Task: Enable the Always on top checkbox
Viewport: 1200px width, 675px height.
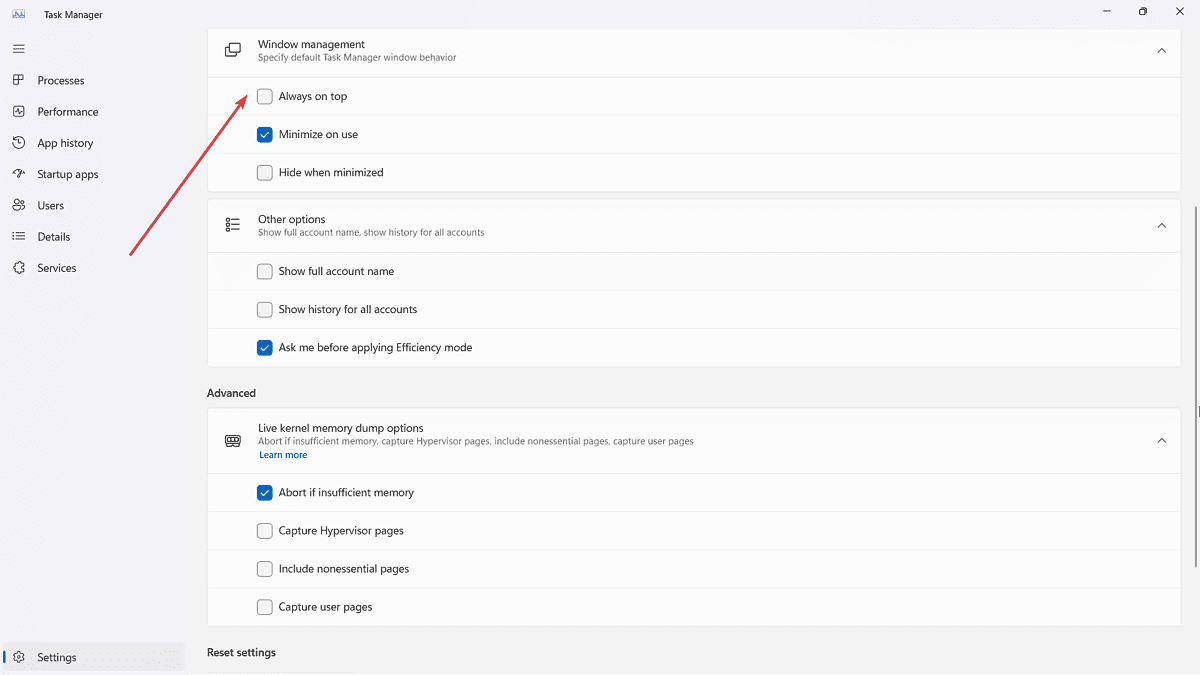Action: point(264,96)
